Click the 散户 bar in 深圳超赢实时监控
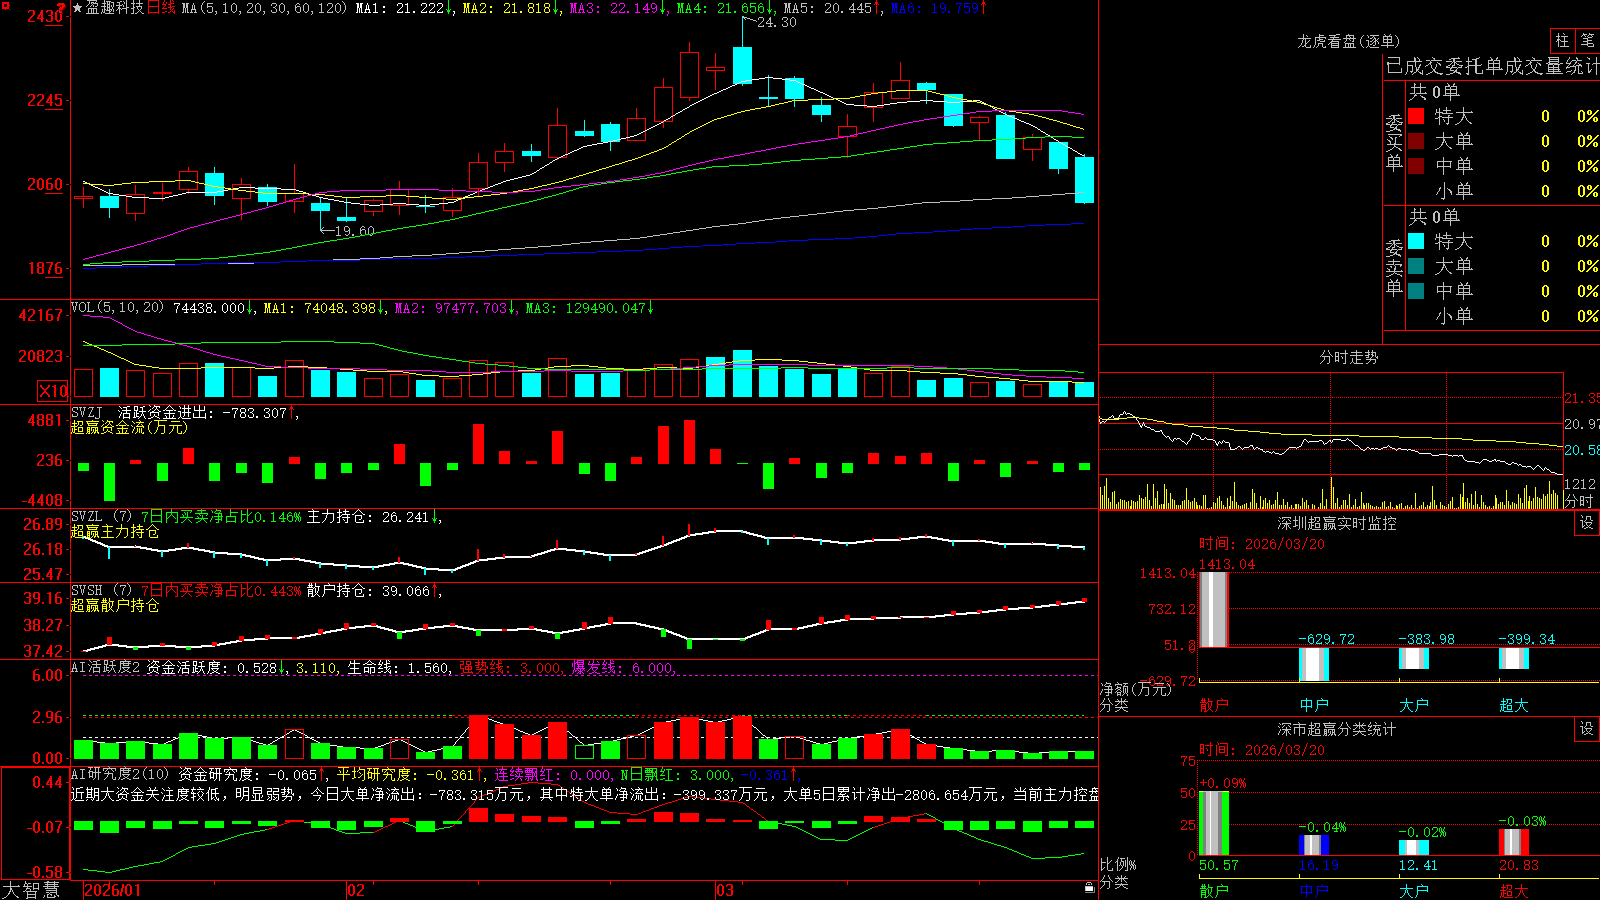The width and height of the screenshot is (1600, 900). (x=1214, y=609)
